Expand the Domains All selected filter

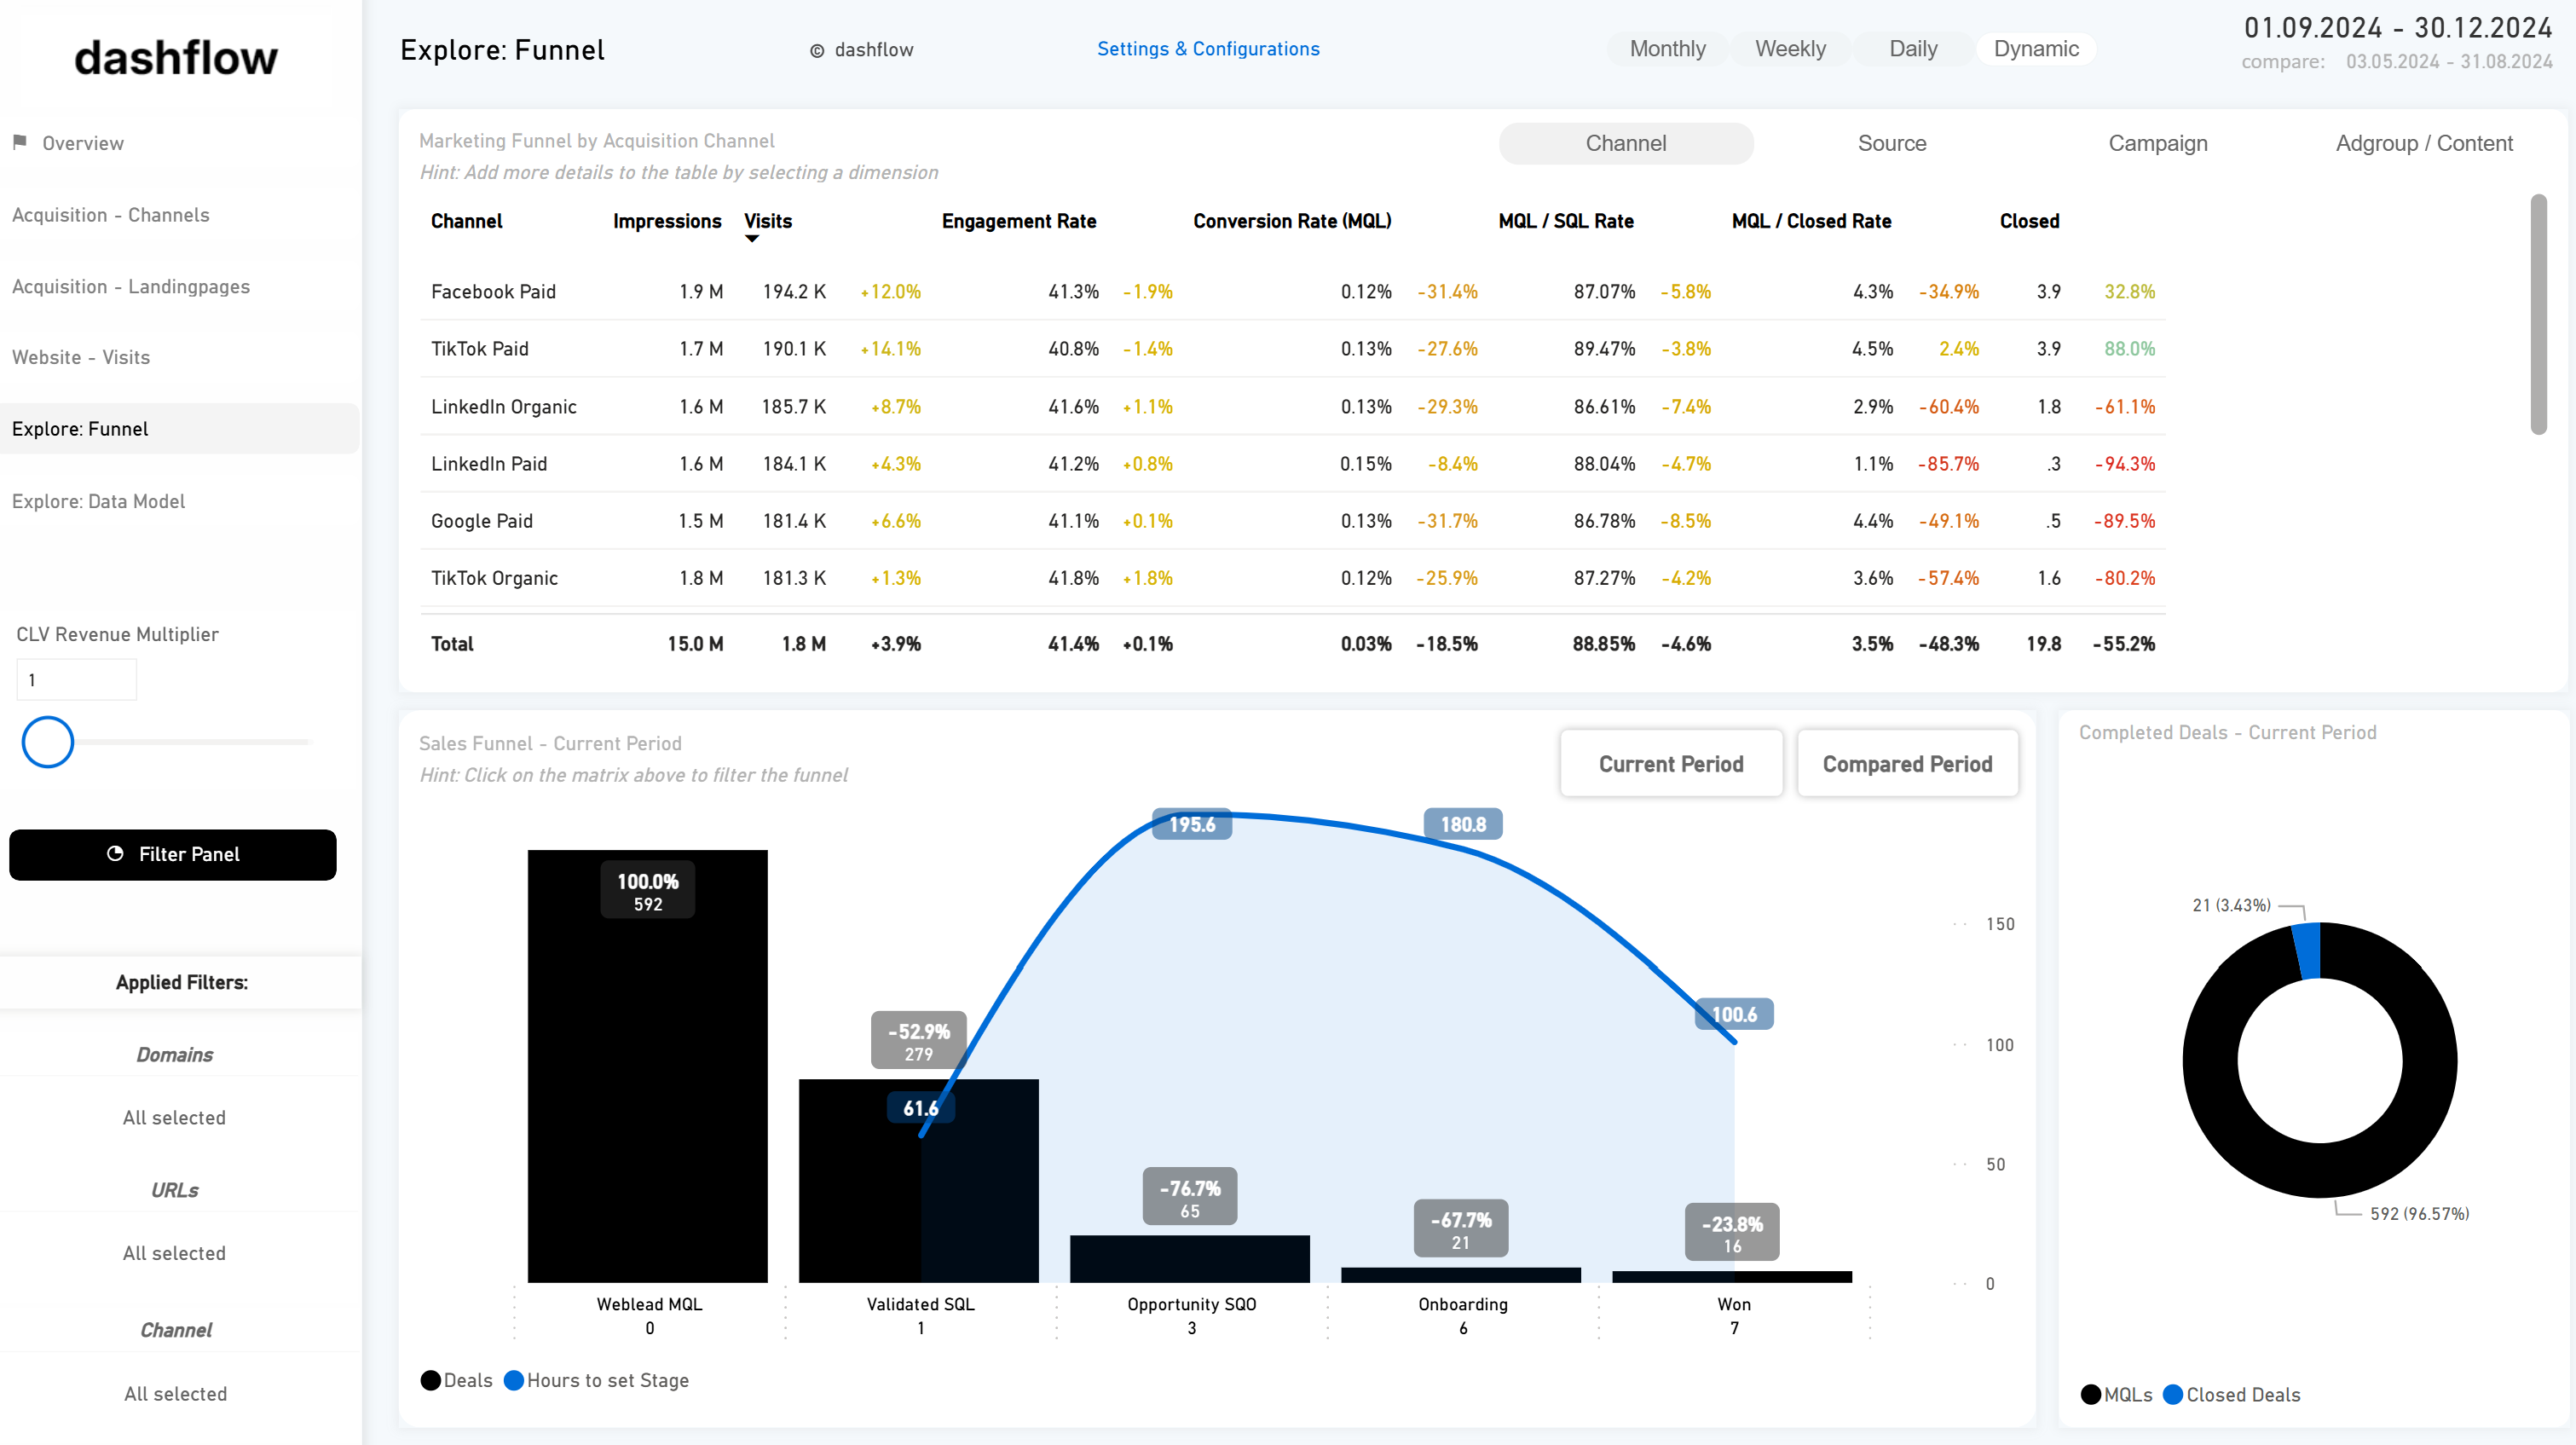pos(174,1118)
